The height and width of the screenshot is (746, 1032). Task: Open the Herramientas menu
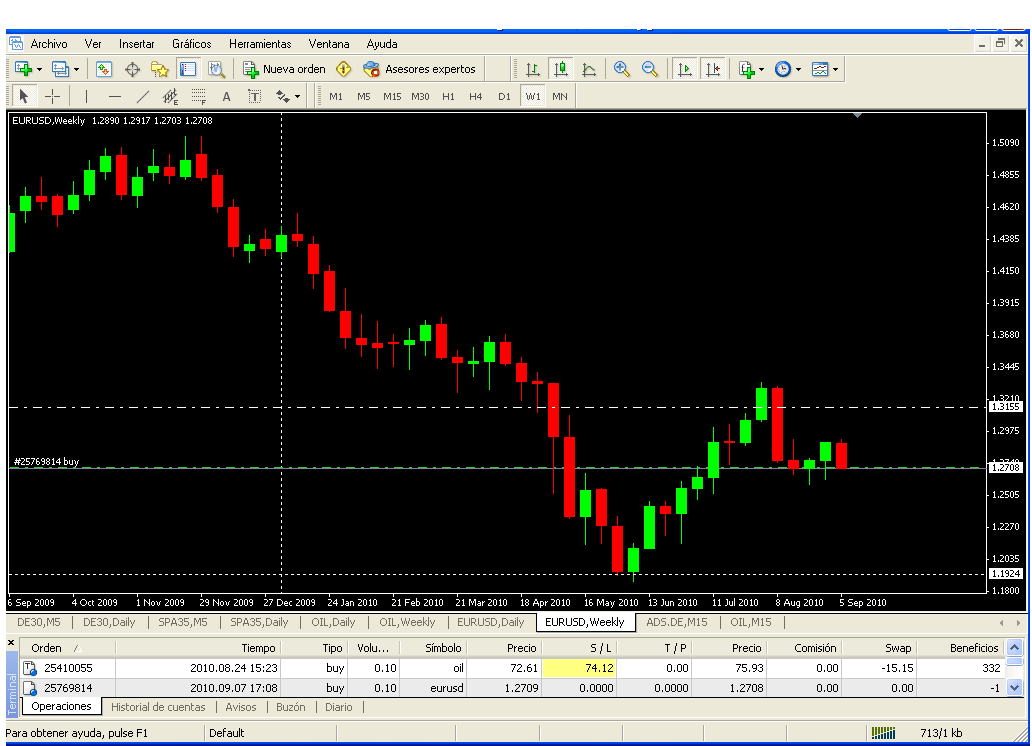coord(260,44)
